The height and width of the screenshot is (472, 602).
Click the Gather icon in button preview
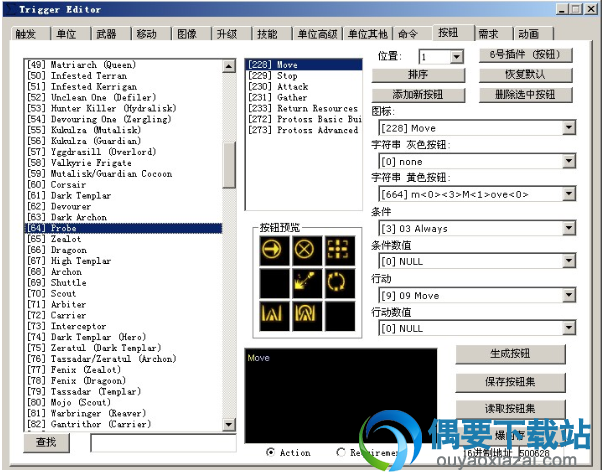(306, 283)
